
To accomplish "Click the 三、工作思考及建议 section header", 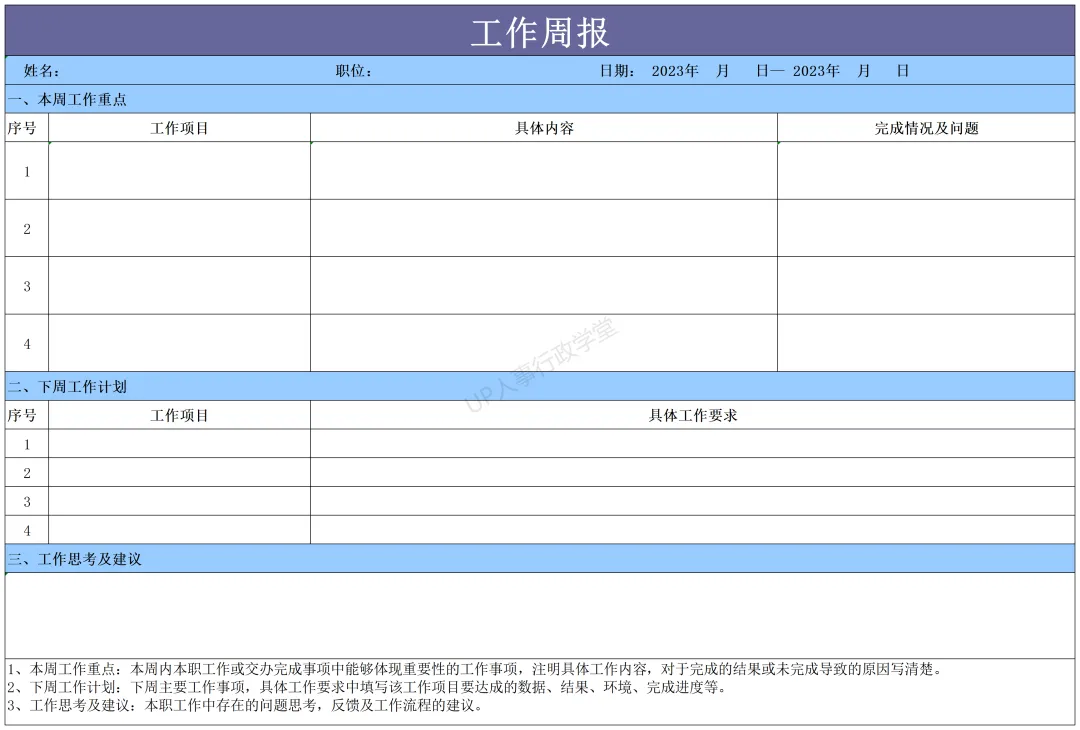I will coord(540,559).
